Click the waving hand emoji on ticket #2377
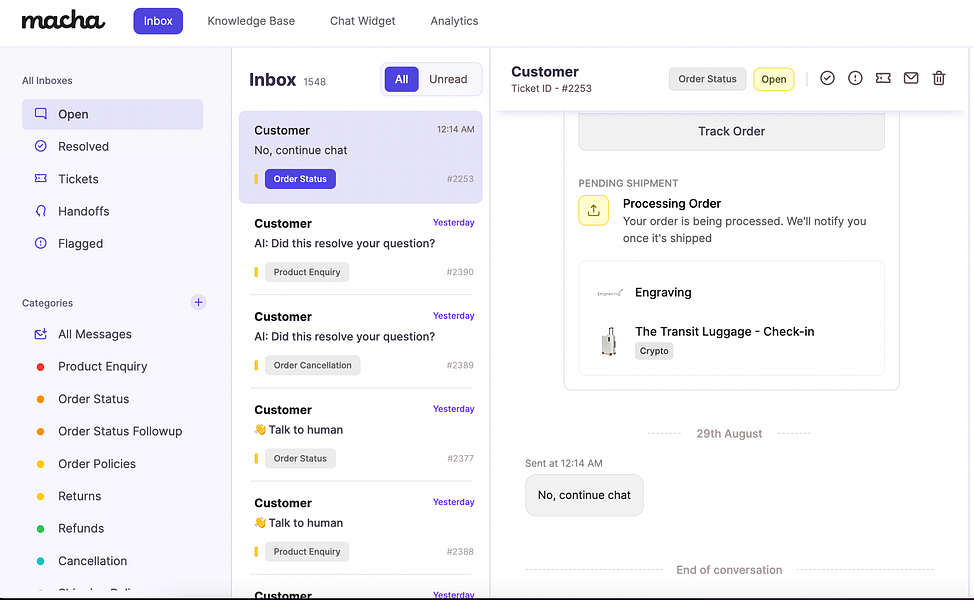This screenshot has width=974, height=600. click(260, 429)
